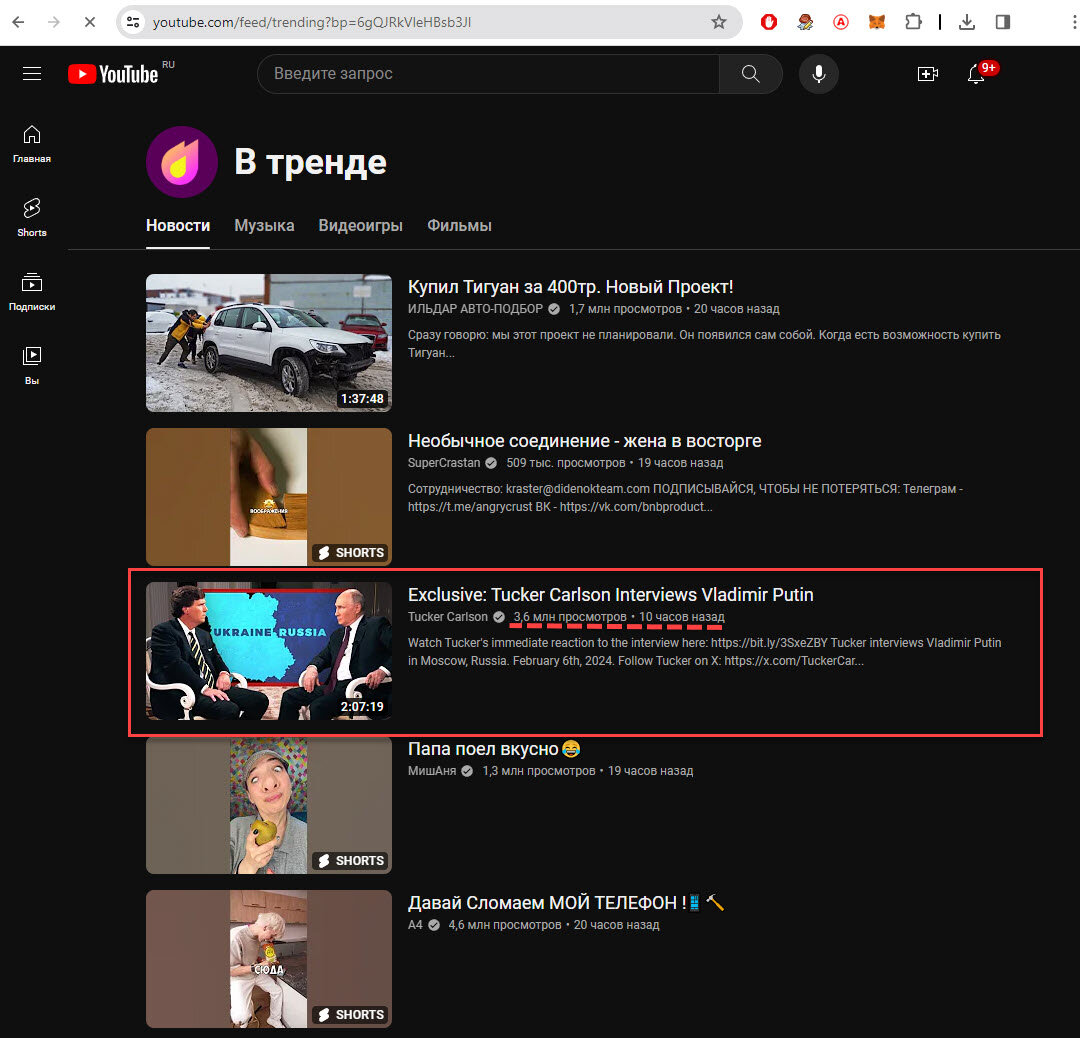Image resolution: width=1080 pixels, height=1038 pixels.
Task: Open the hamburger navigation menu
Action: click(x=32, y=72)
